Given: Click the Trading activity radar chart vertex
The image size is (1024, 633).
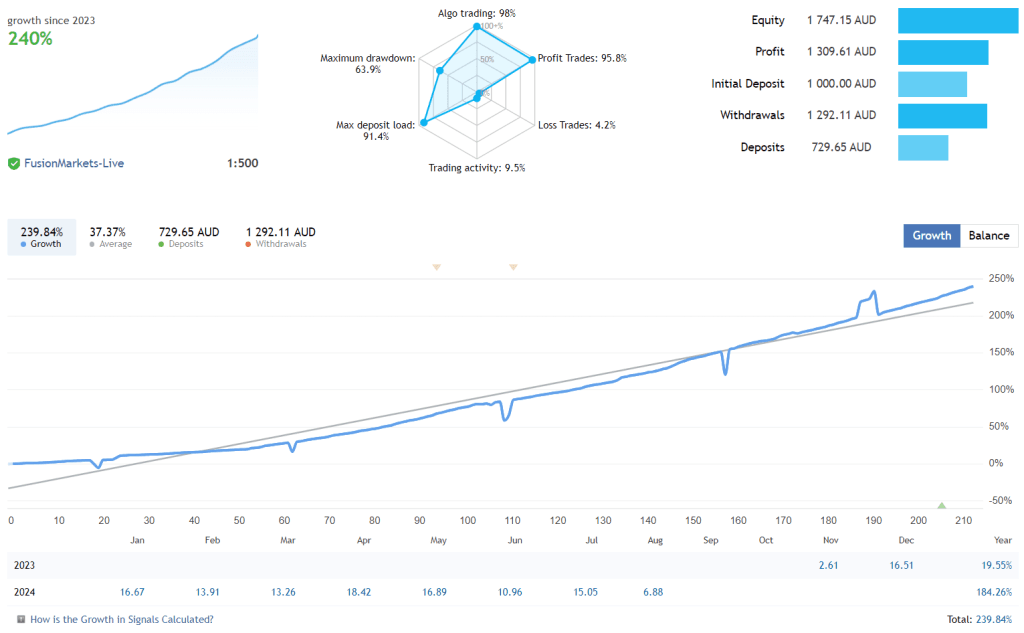Looking at the screenshot, I should pos(477,98).
